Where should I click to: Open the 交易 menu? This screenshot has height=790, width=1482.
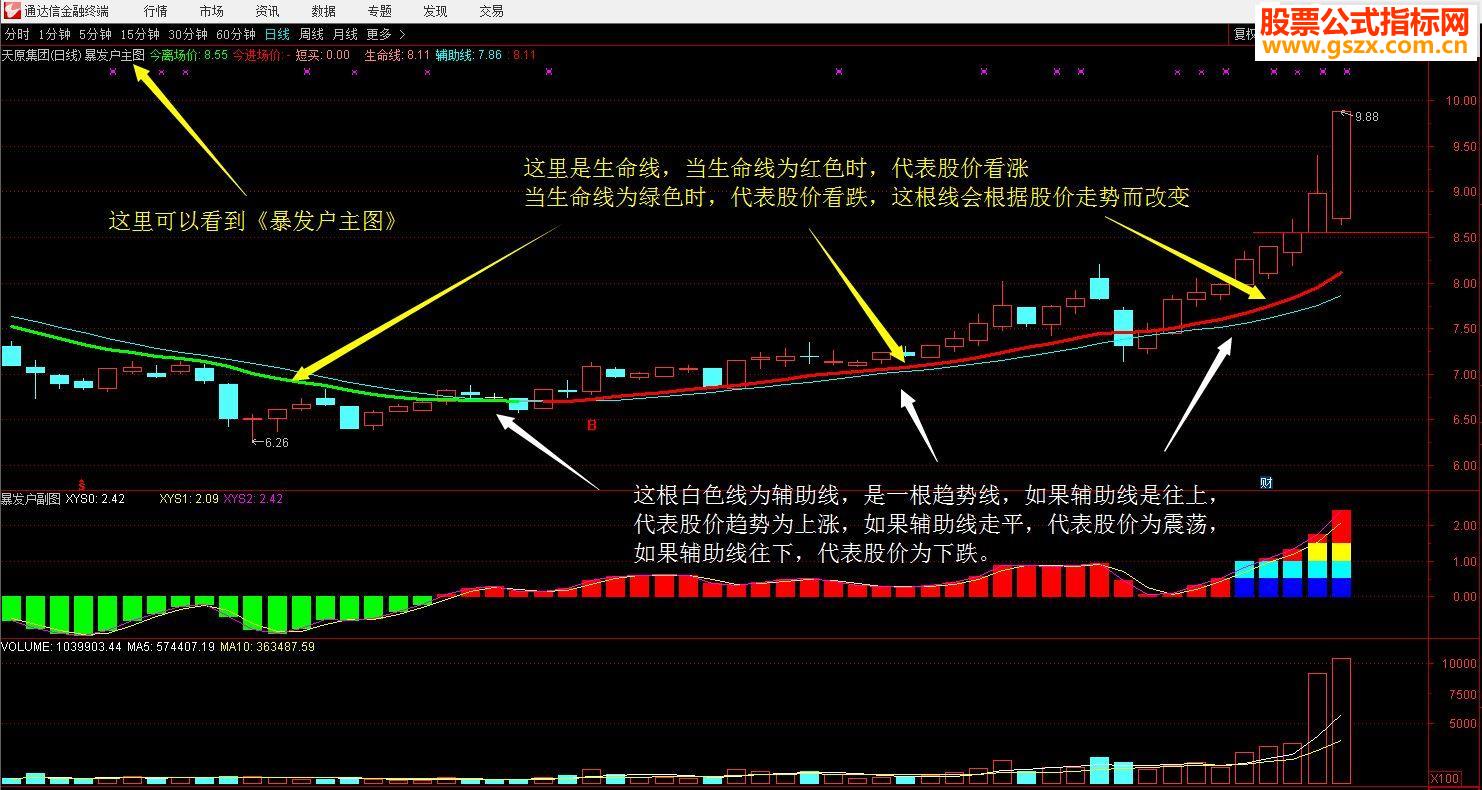coord(491,11)
